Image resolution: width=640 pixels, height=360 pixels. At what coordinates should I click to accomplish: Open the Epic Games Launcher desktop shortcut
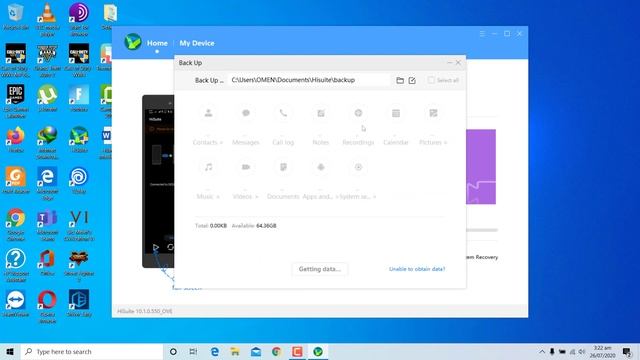(x=16, y=101)
